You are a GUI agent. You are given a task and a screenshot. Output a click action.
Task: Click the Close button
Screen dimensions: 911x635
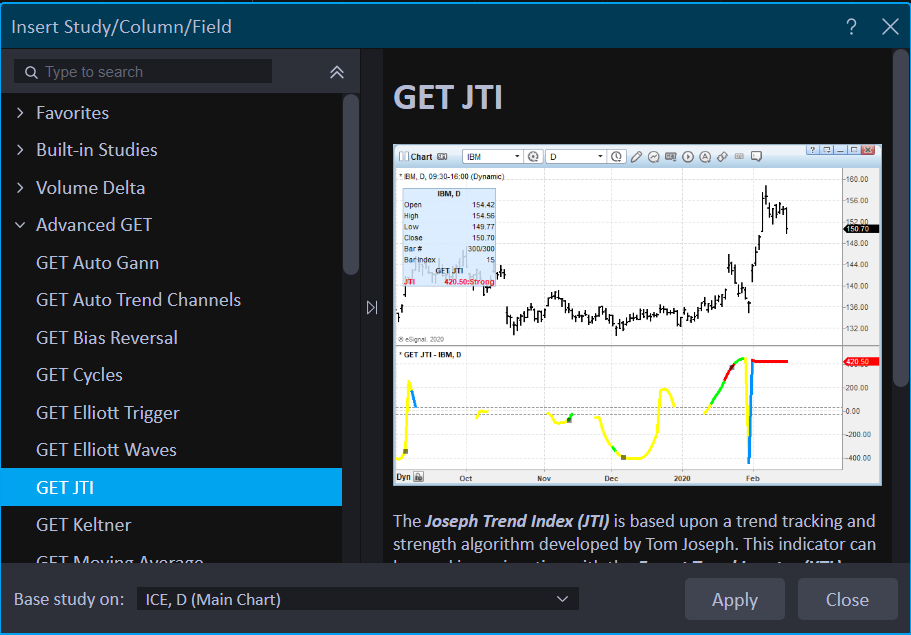[x=848, y=599]
